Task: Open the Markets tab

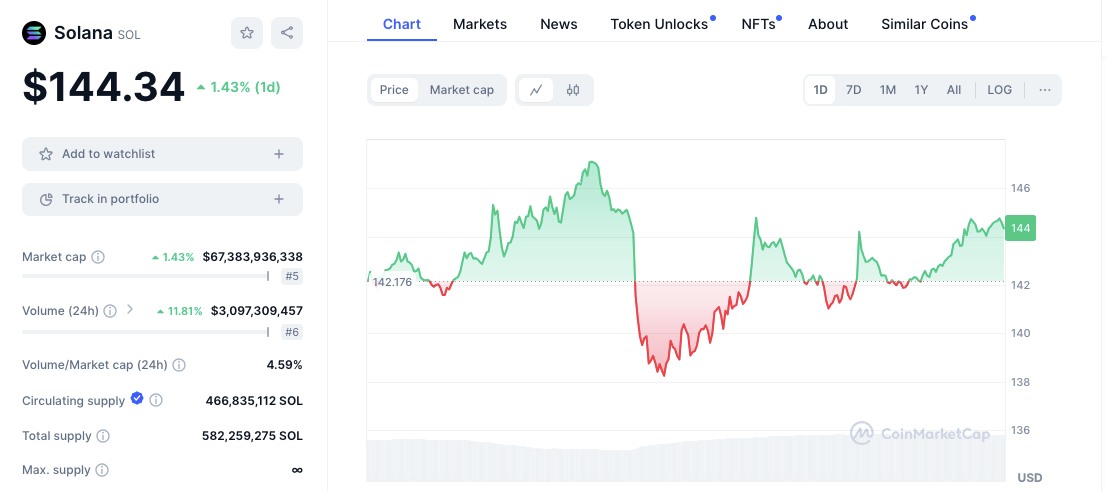Action: click(480, 24)
